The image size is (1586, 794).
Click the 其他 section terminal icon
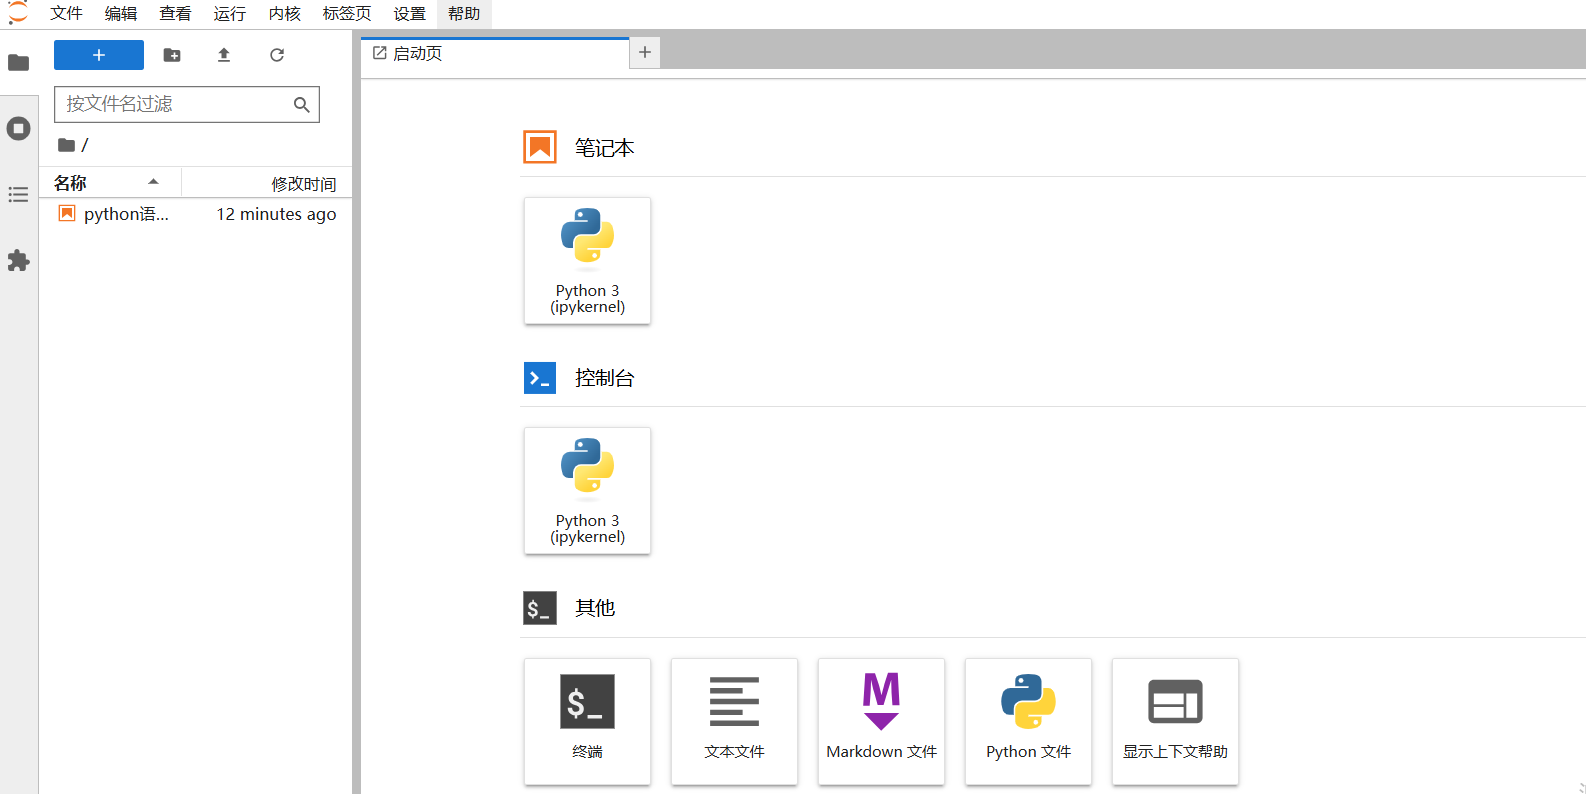click(540, 608)
